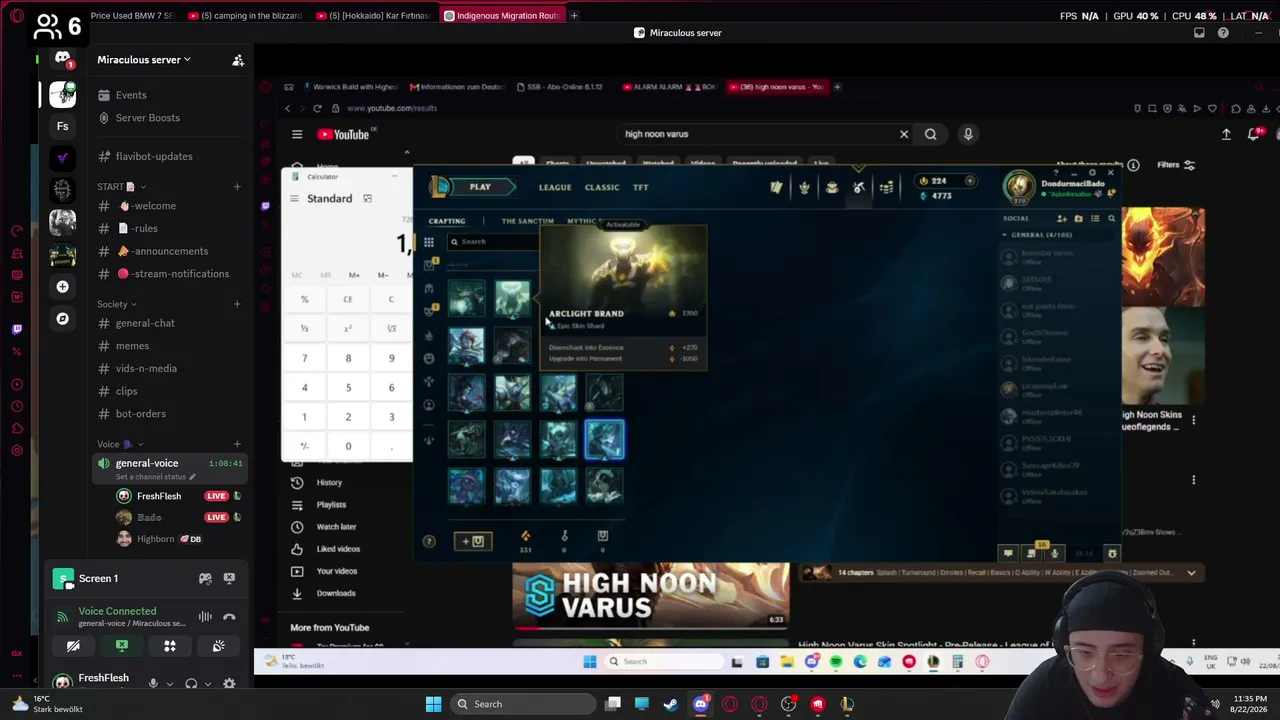Click the Discord create invite icon
Image resolution: width=1280 pixels, height=720 pixels.
tap(238, 60)
